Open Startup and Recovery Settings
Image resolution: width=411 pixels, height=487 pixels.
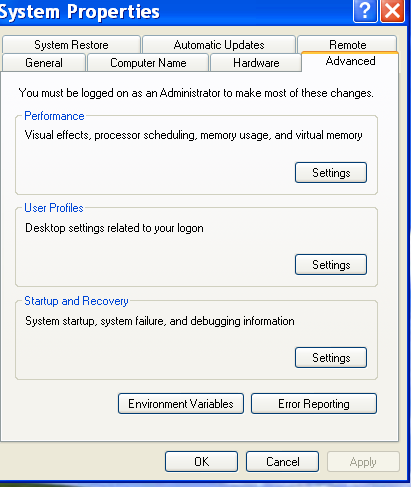tap(331, 358)
